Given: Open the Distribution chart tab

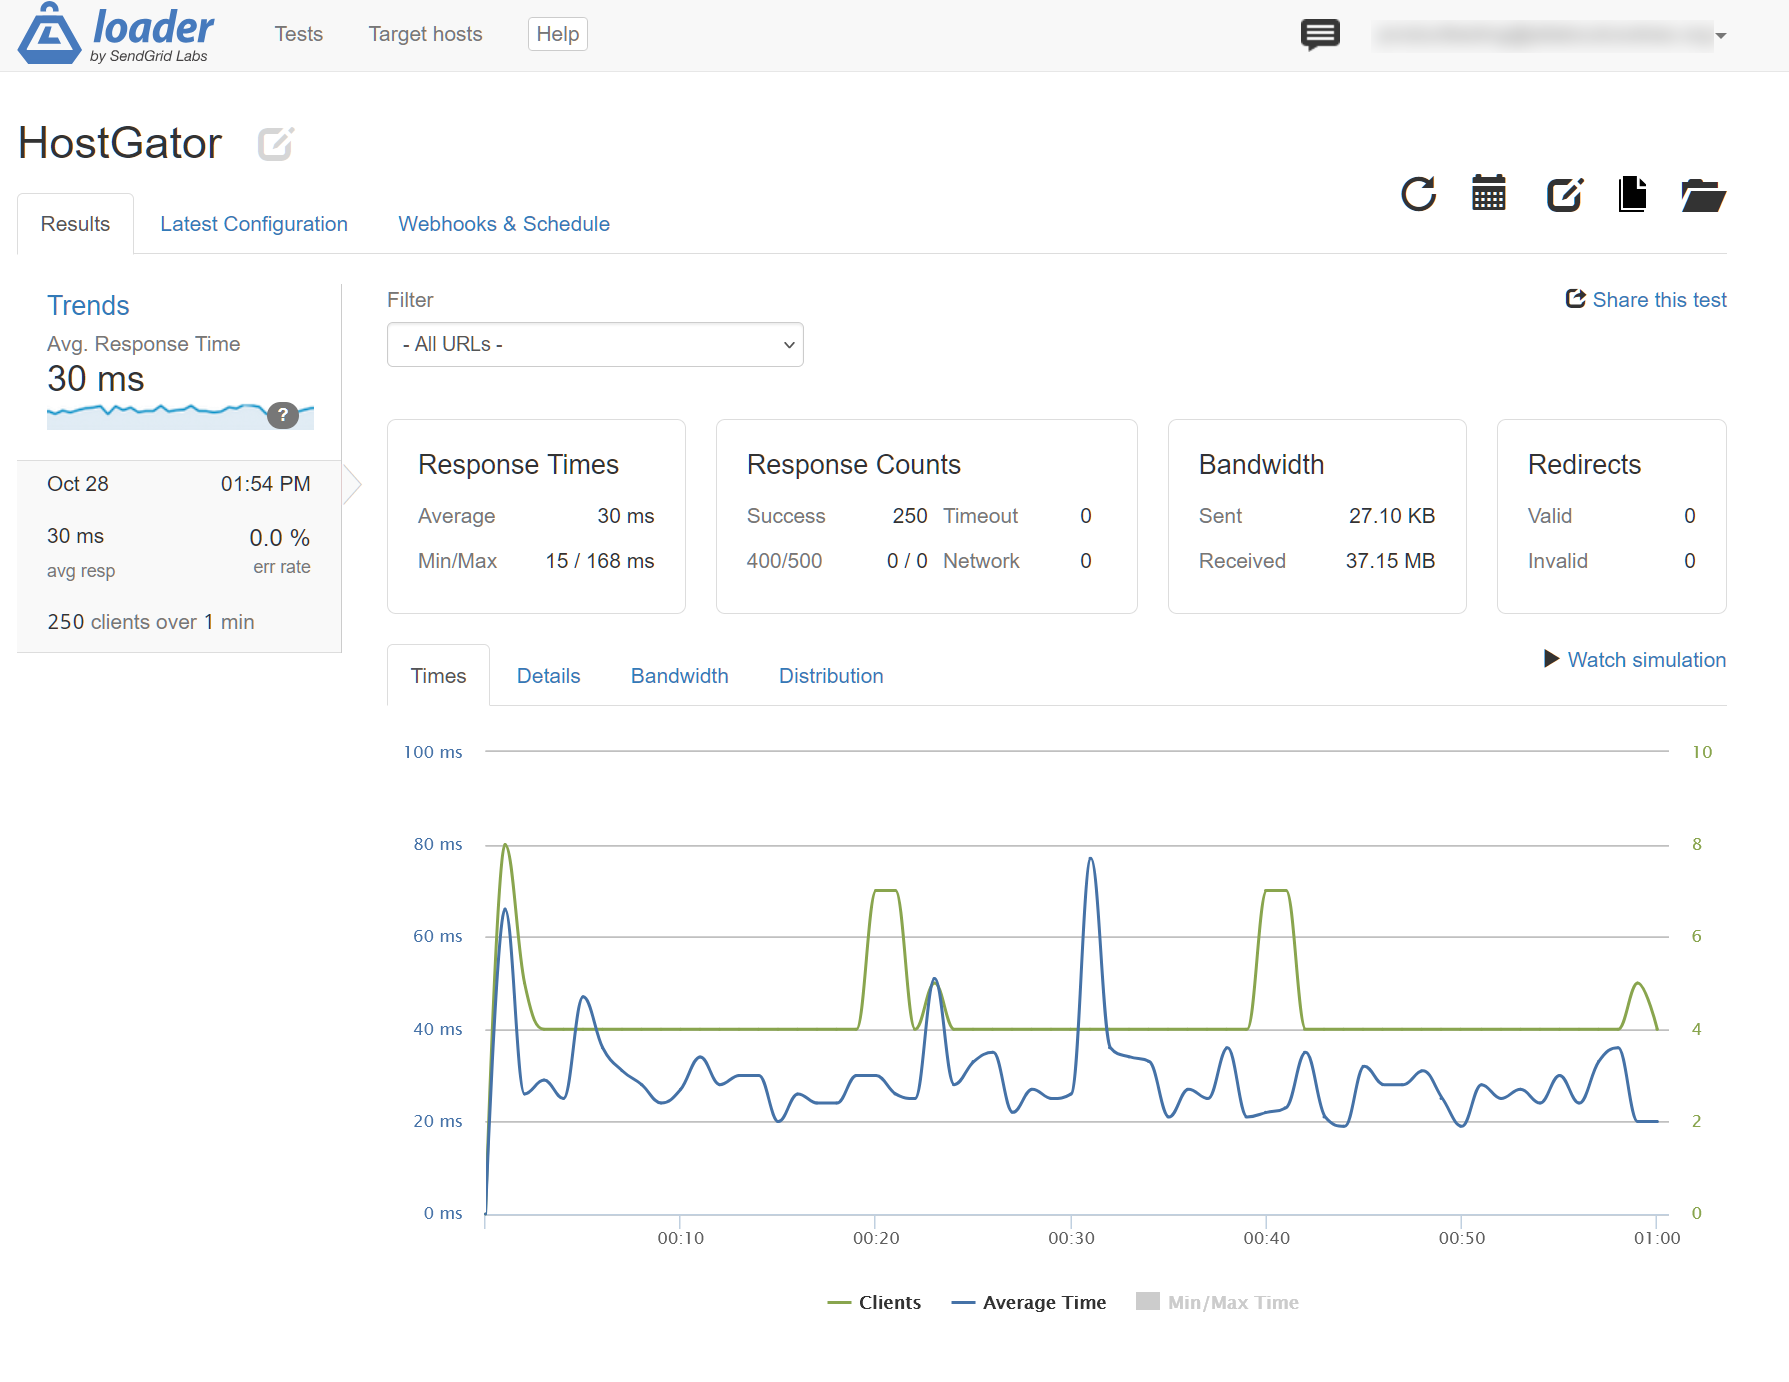Looking at the screenshot, I should click(831, 676).
